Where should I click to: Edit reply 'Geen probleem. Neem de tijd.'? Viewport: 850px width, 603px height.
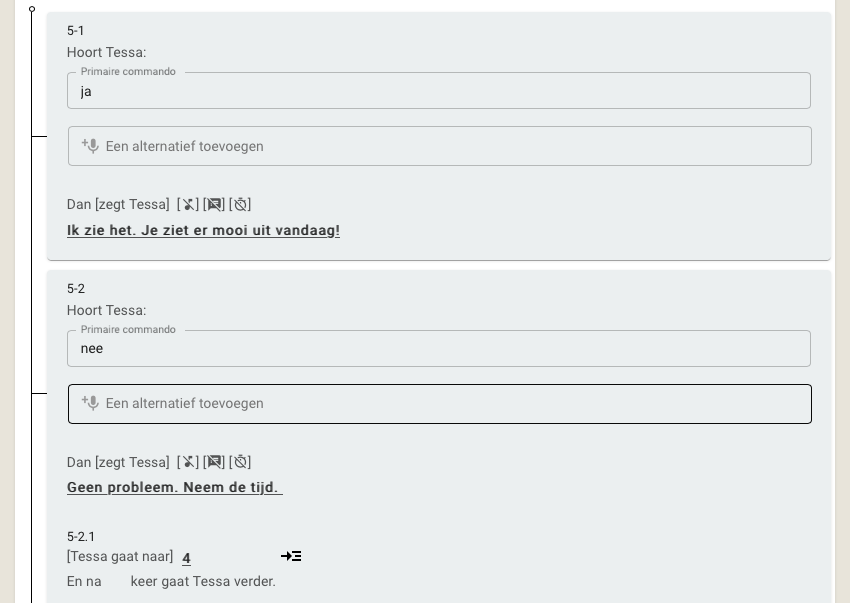click(175, 487)
